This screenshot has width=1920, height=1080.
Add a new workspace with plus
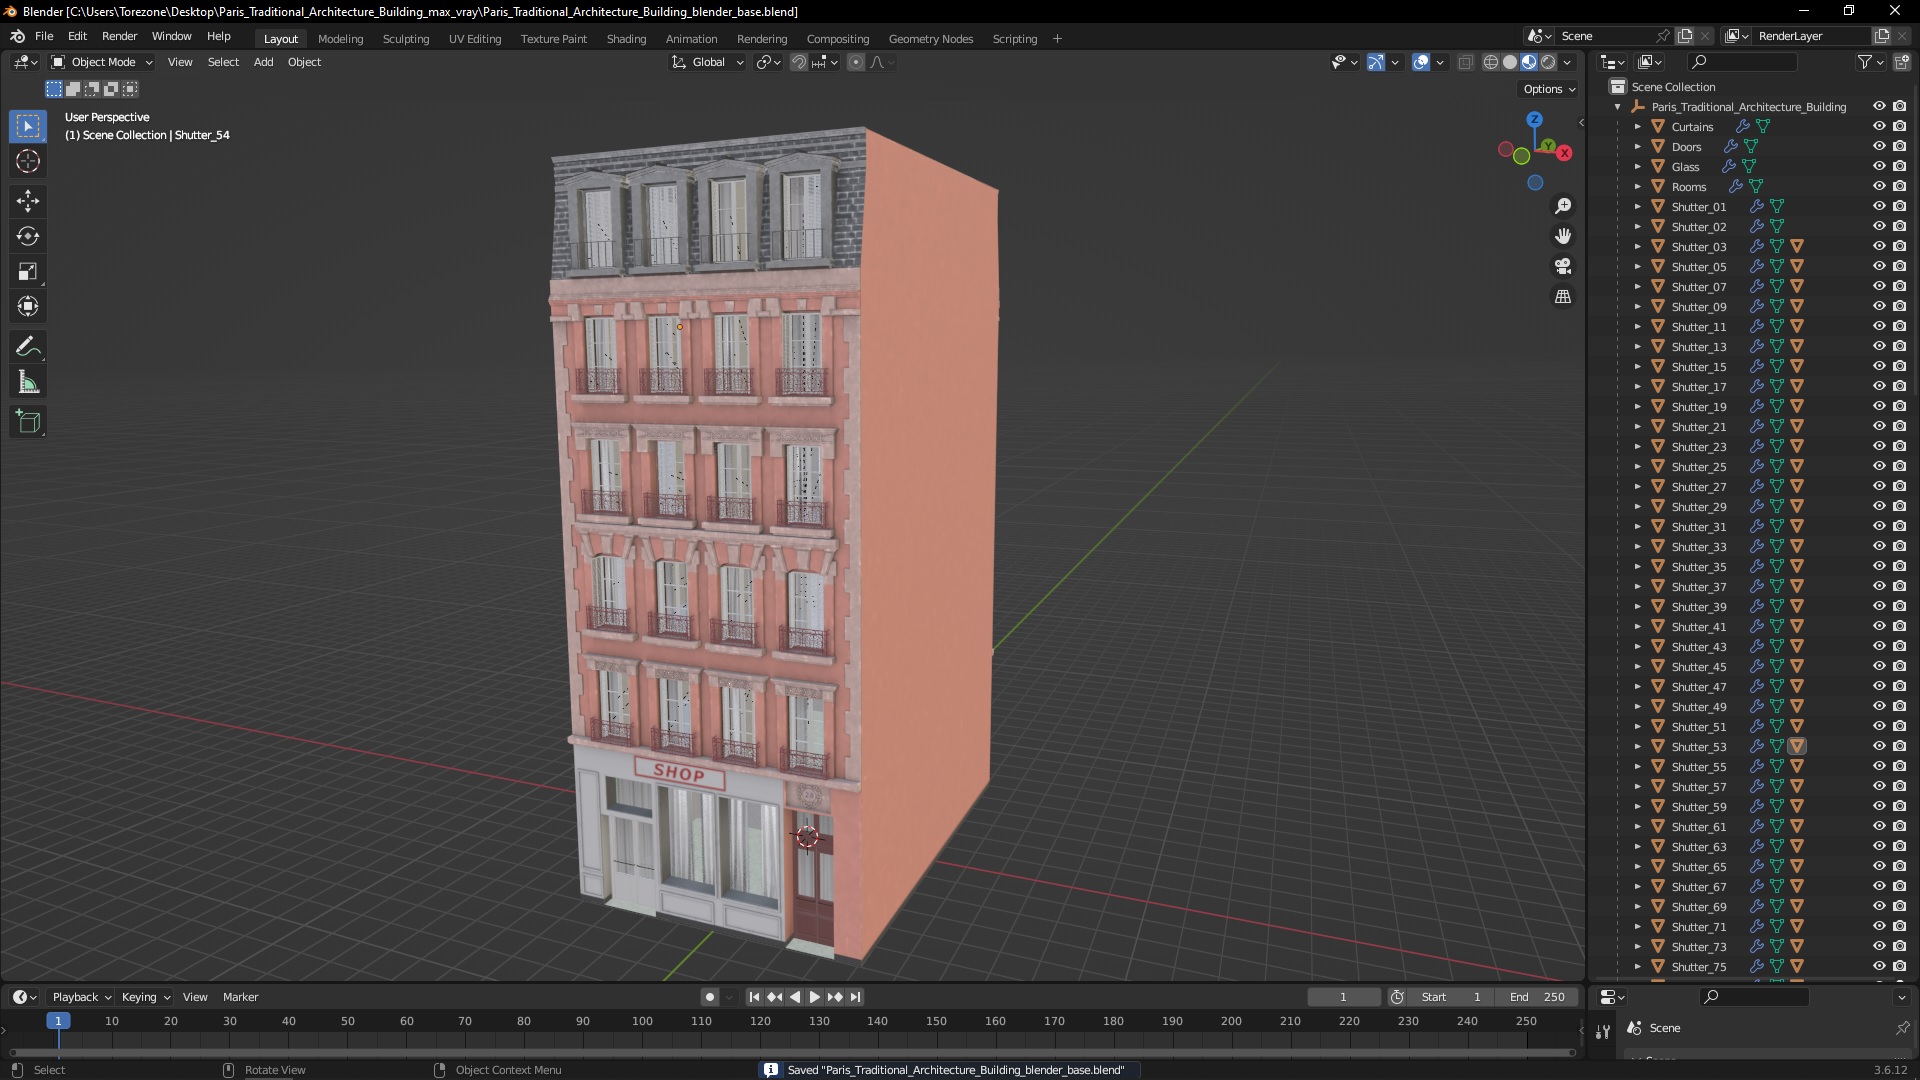(1057, 39)
